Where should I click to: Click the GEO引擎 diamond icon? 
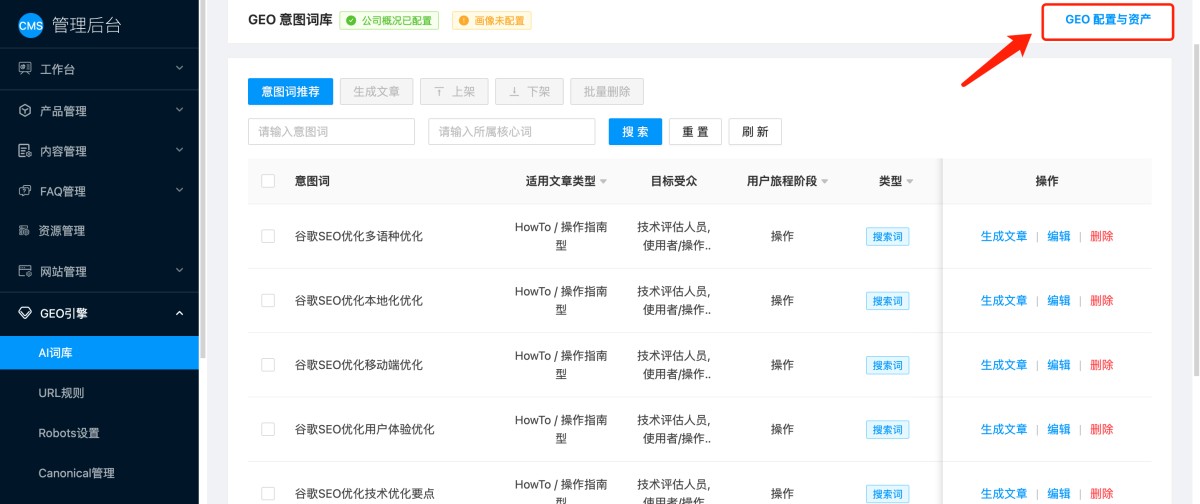[x=25, y=313]
